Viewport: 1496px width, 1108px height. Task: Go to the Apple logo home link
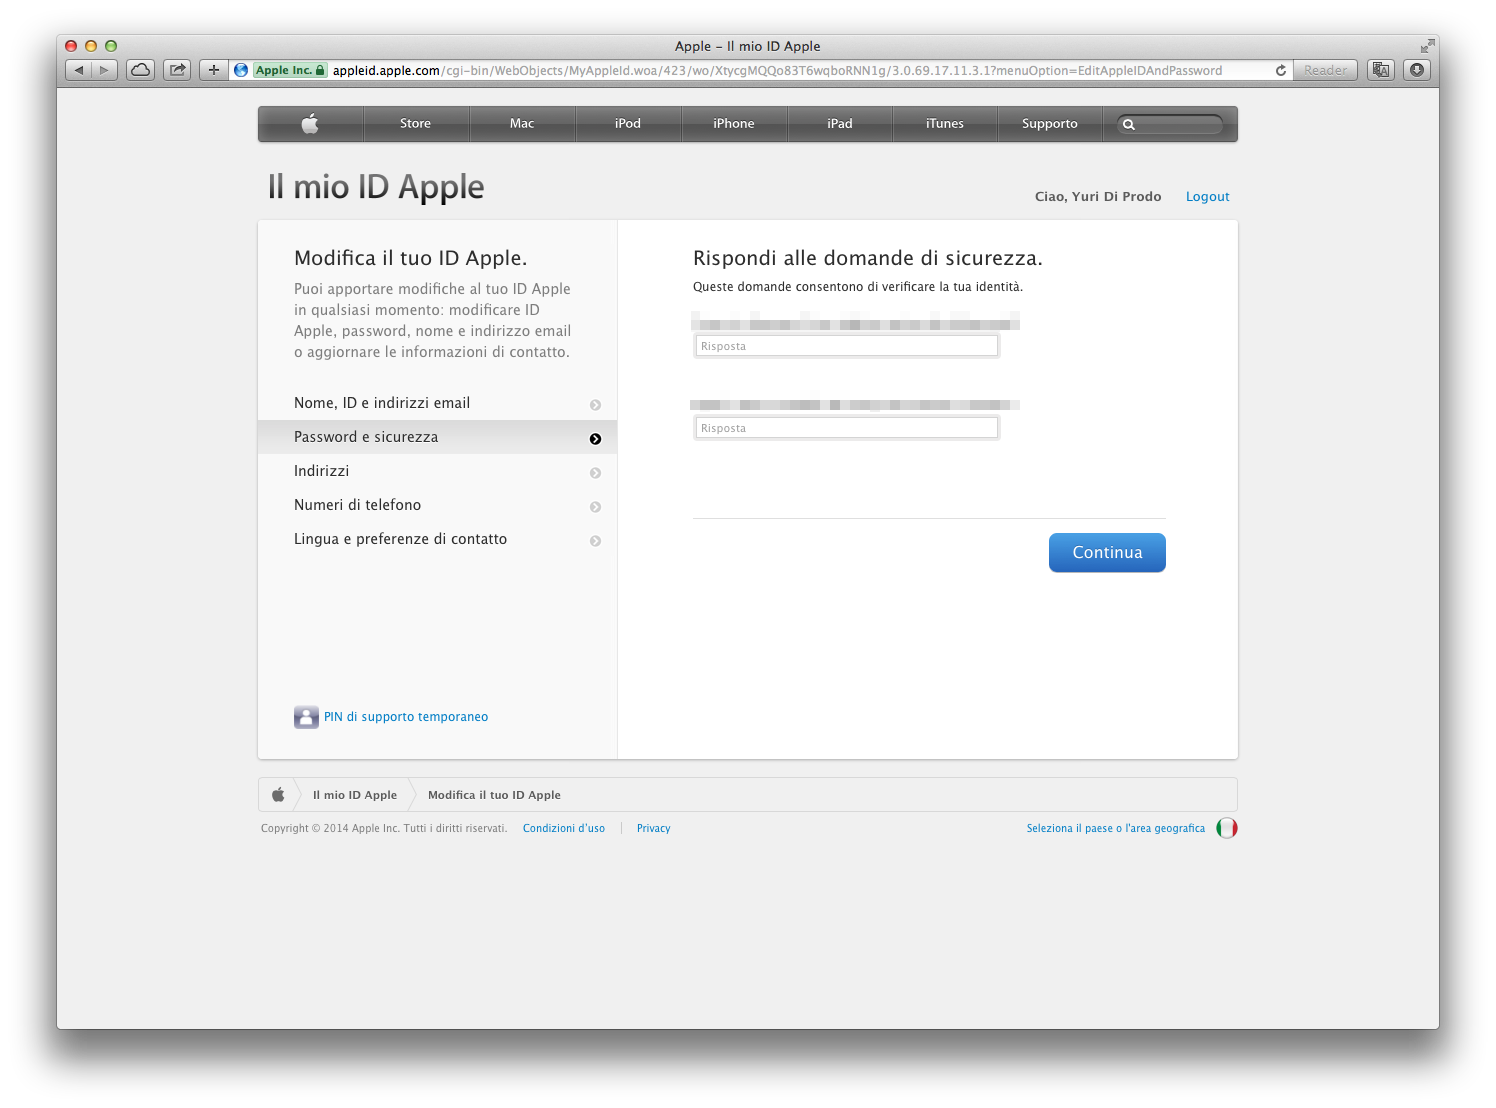(310, 124)
